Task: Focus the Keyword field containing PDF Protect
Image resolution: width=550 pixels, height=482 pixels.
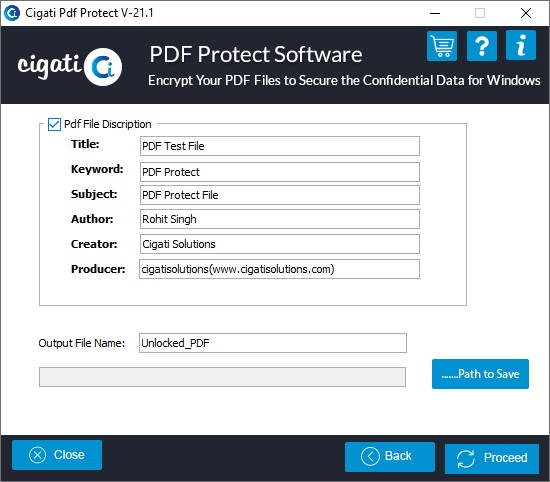Action: [x=280, y=172]
